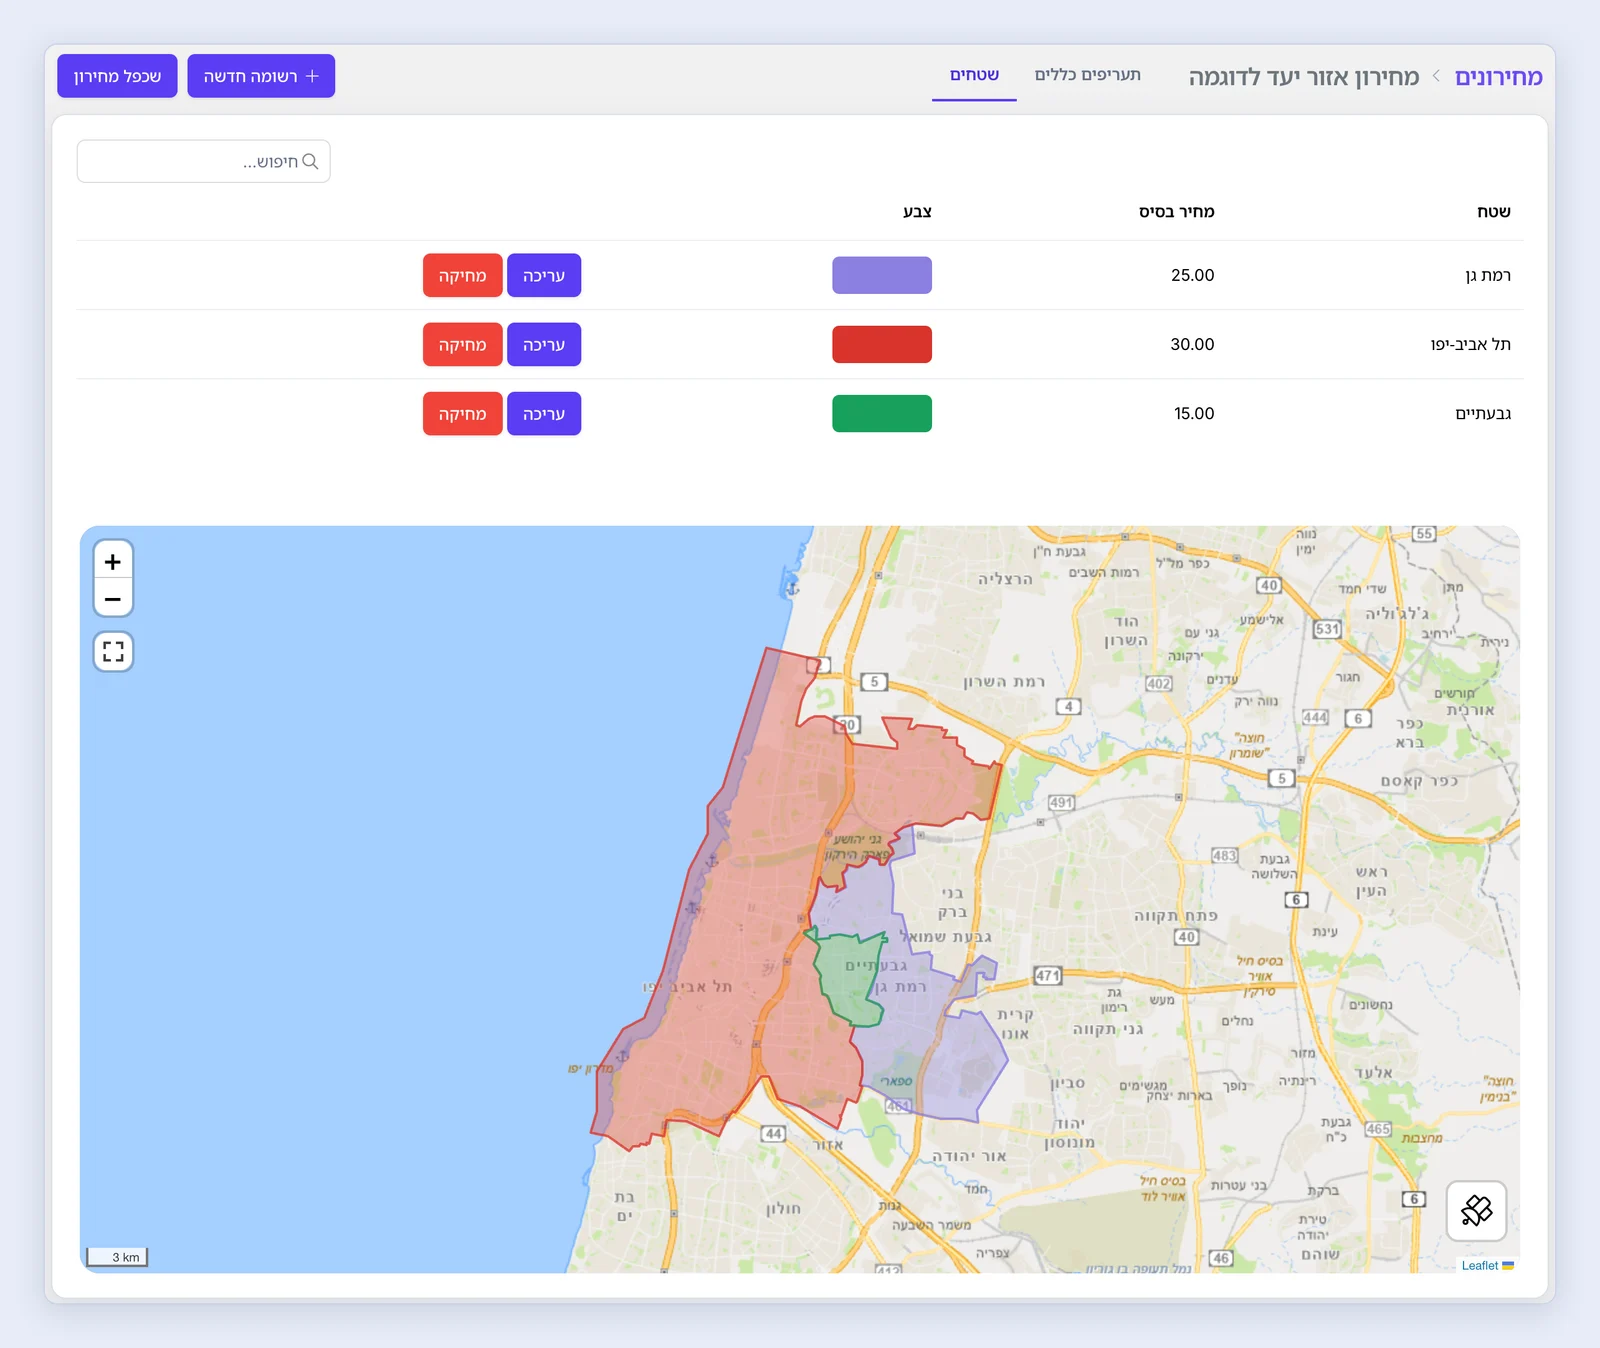This screenshot has height=1348, width=1600.
Task: Focus the חיפוש search field
Action: pos(204,161)
